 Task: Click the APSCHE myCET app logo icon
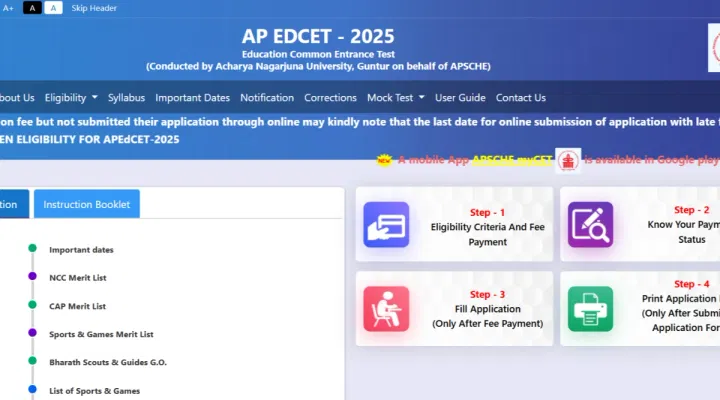coord(569,159)
